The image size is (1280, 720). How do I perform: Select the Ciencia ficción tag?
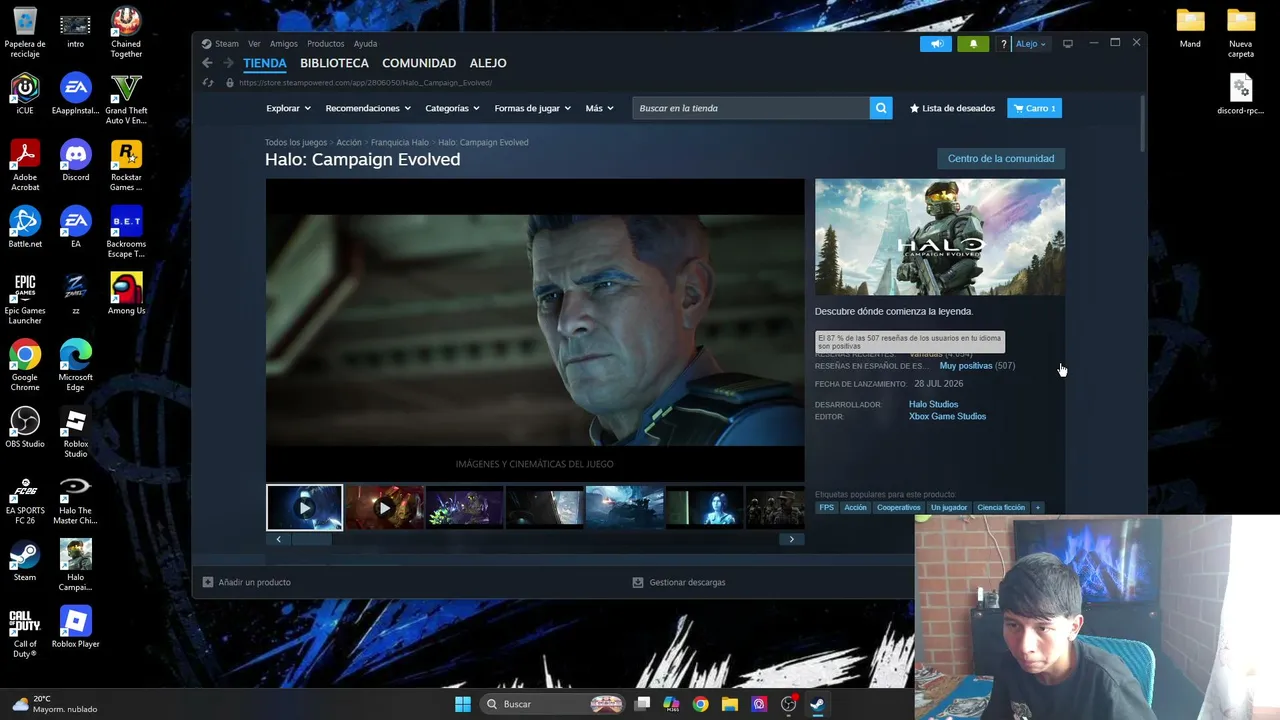point(1001,508)
